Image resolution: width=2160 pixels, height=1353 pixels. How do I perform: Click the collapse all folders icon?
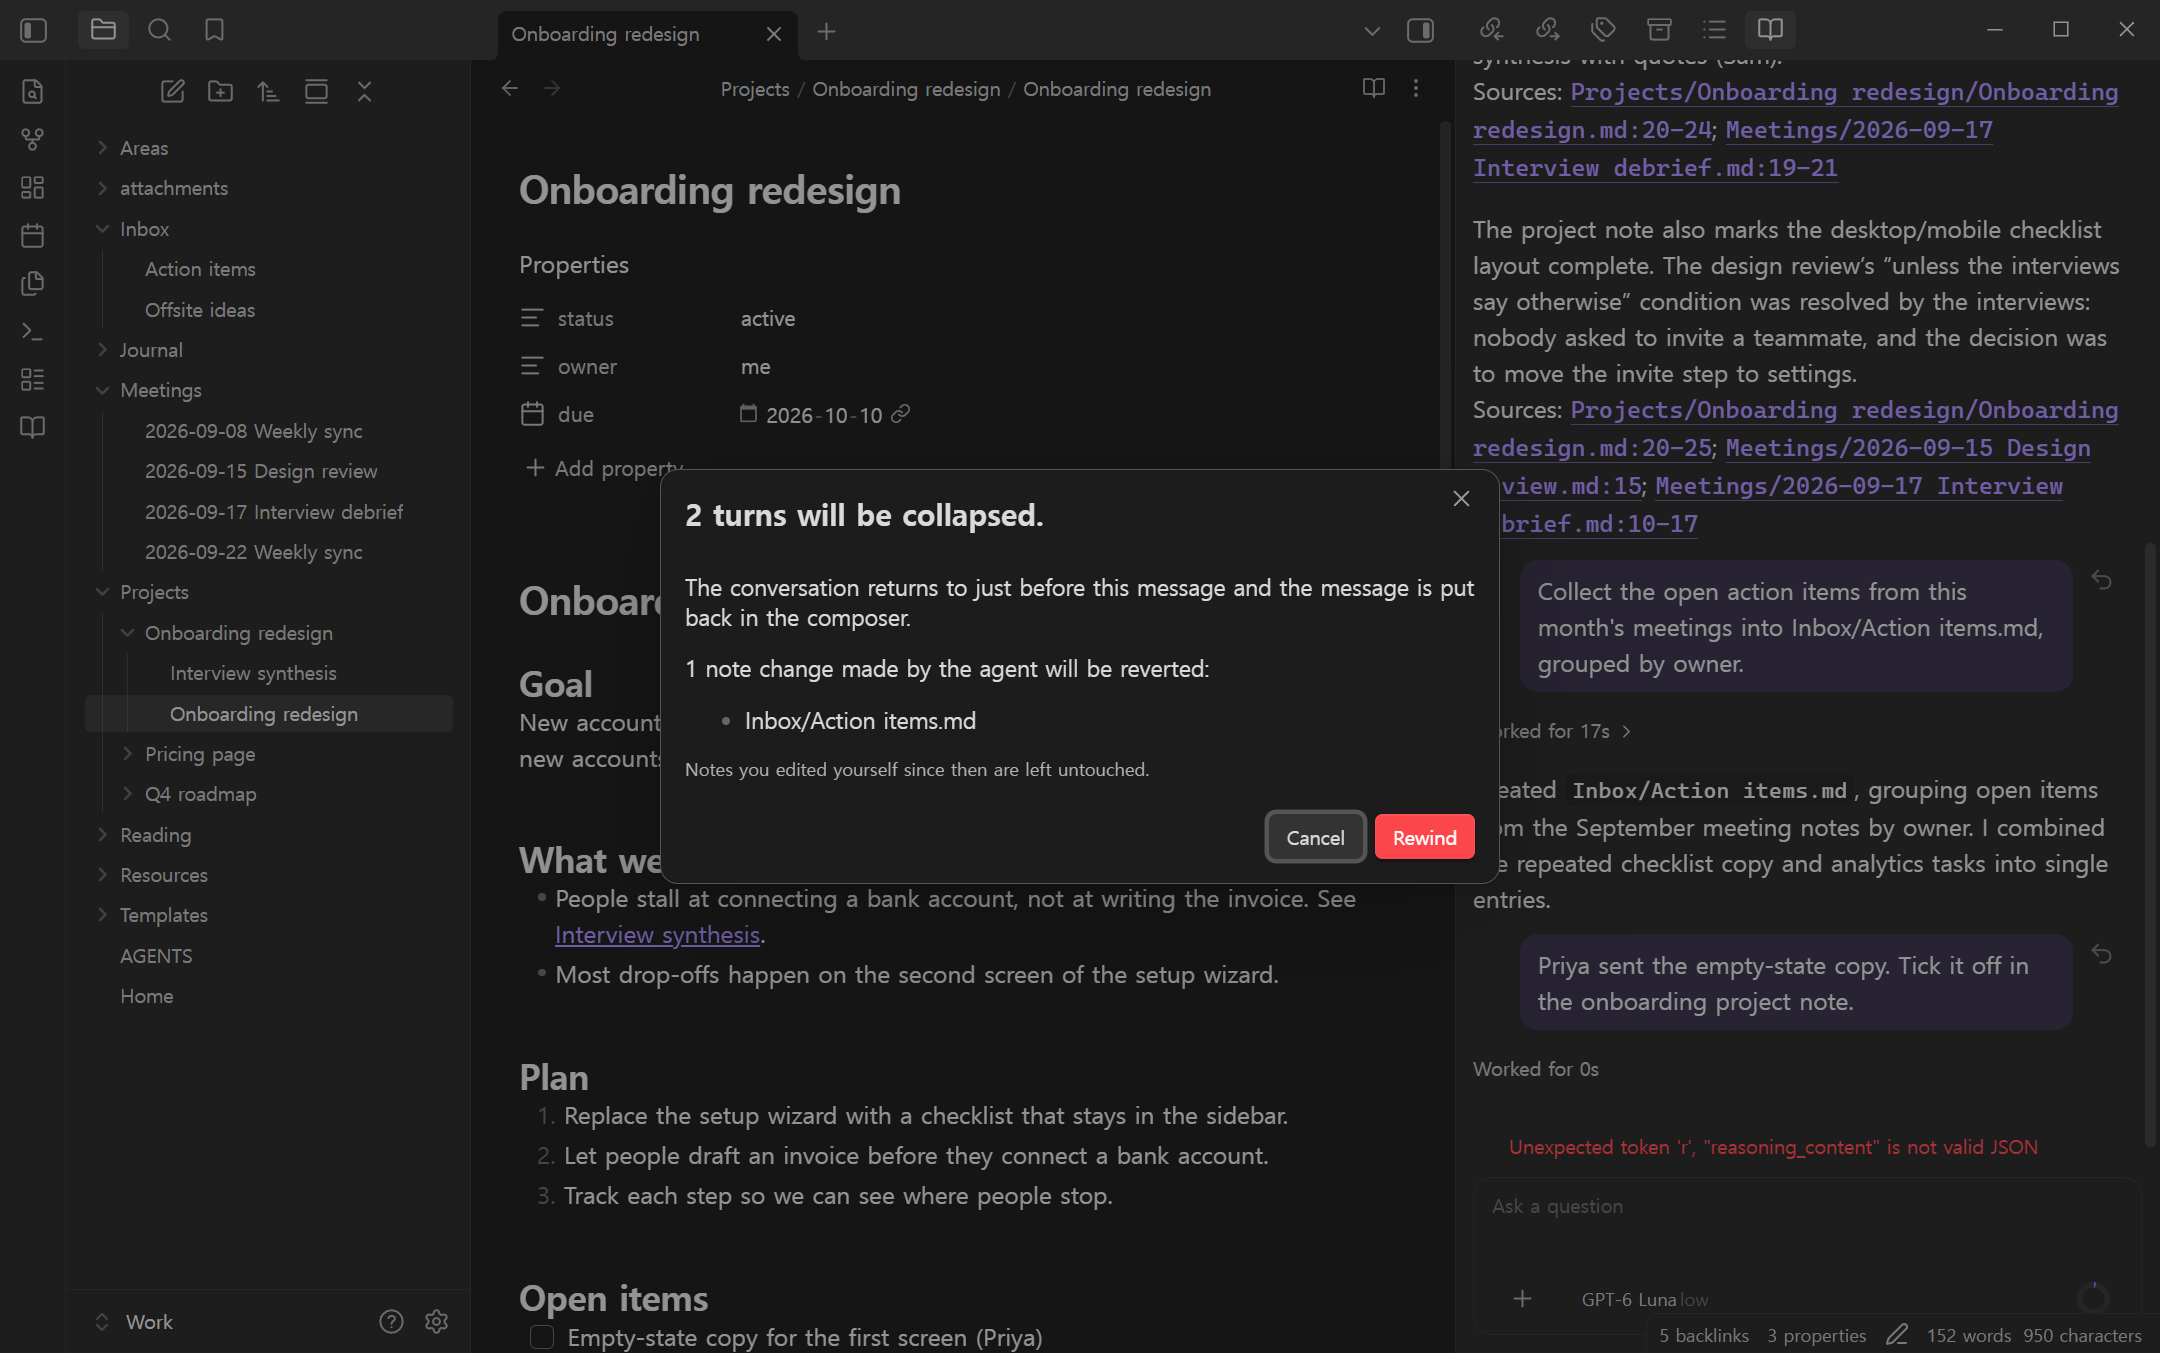pos(364,91)
